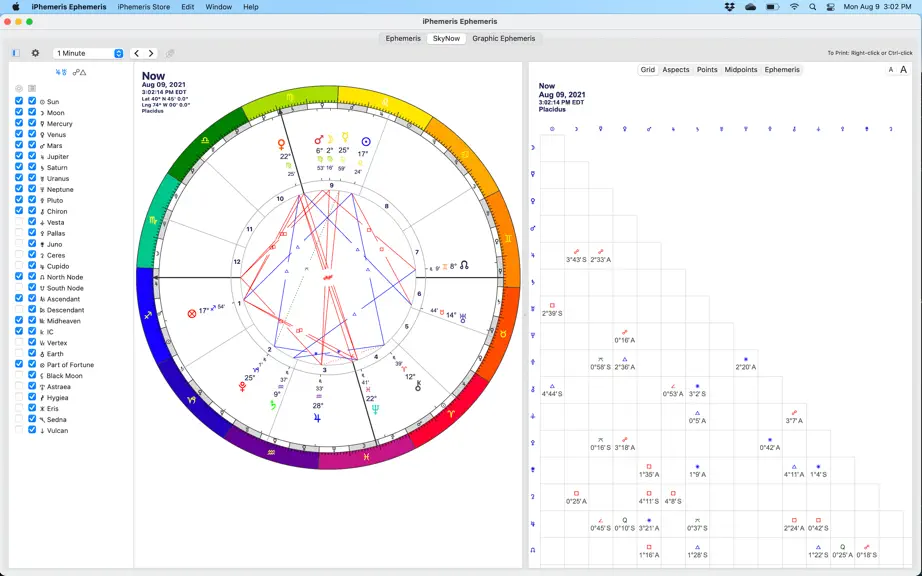
Task: Click the greyed-out link icon in the toolbar
Action: click(170, 53)
